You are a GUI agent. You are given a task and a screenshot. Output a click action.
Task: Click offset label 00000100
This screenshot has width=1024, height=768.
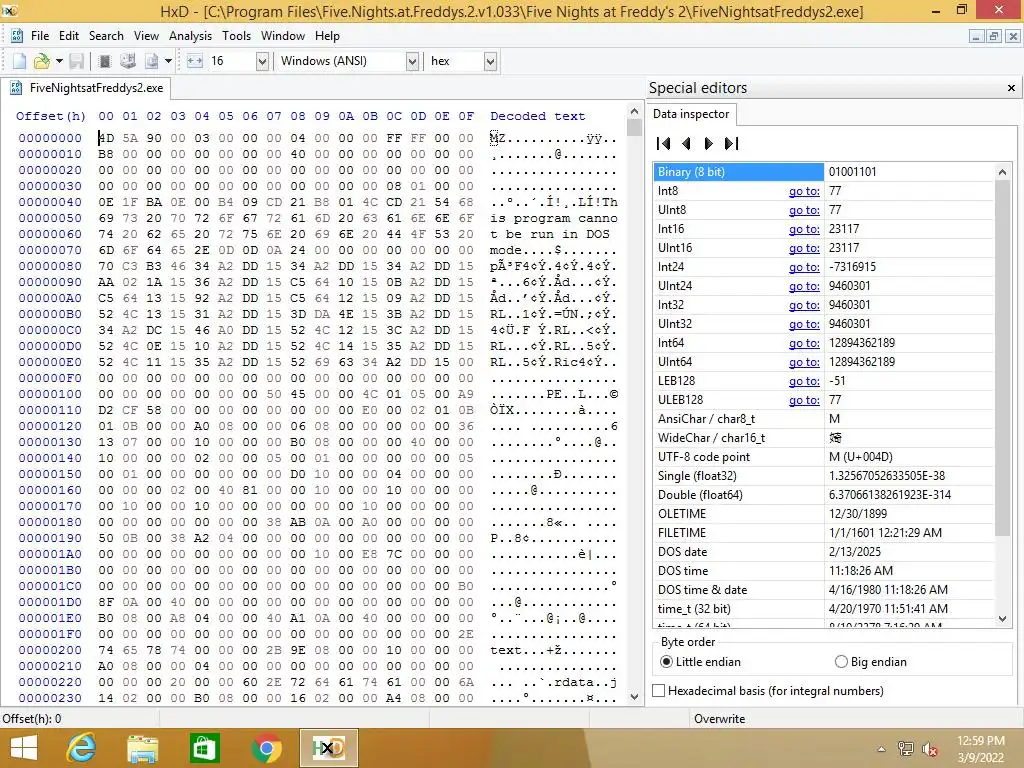(x=50, y=394)
